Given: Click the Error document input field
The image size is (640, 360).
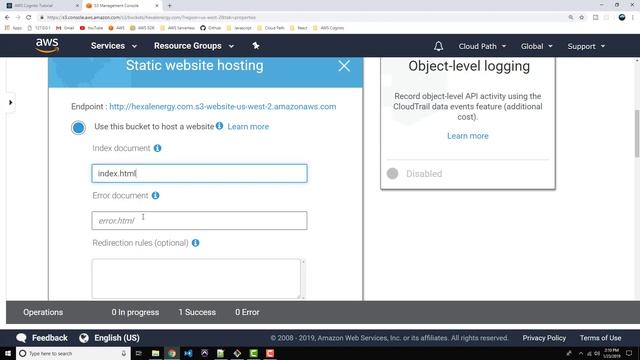Looking at the screenshot, I should [200, 220].
